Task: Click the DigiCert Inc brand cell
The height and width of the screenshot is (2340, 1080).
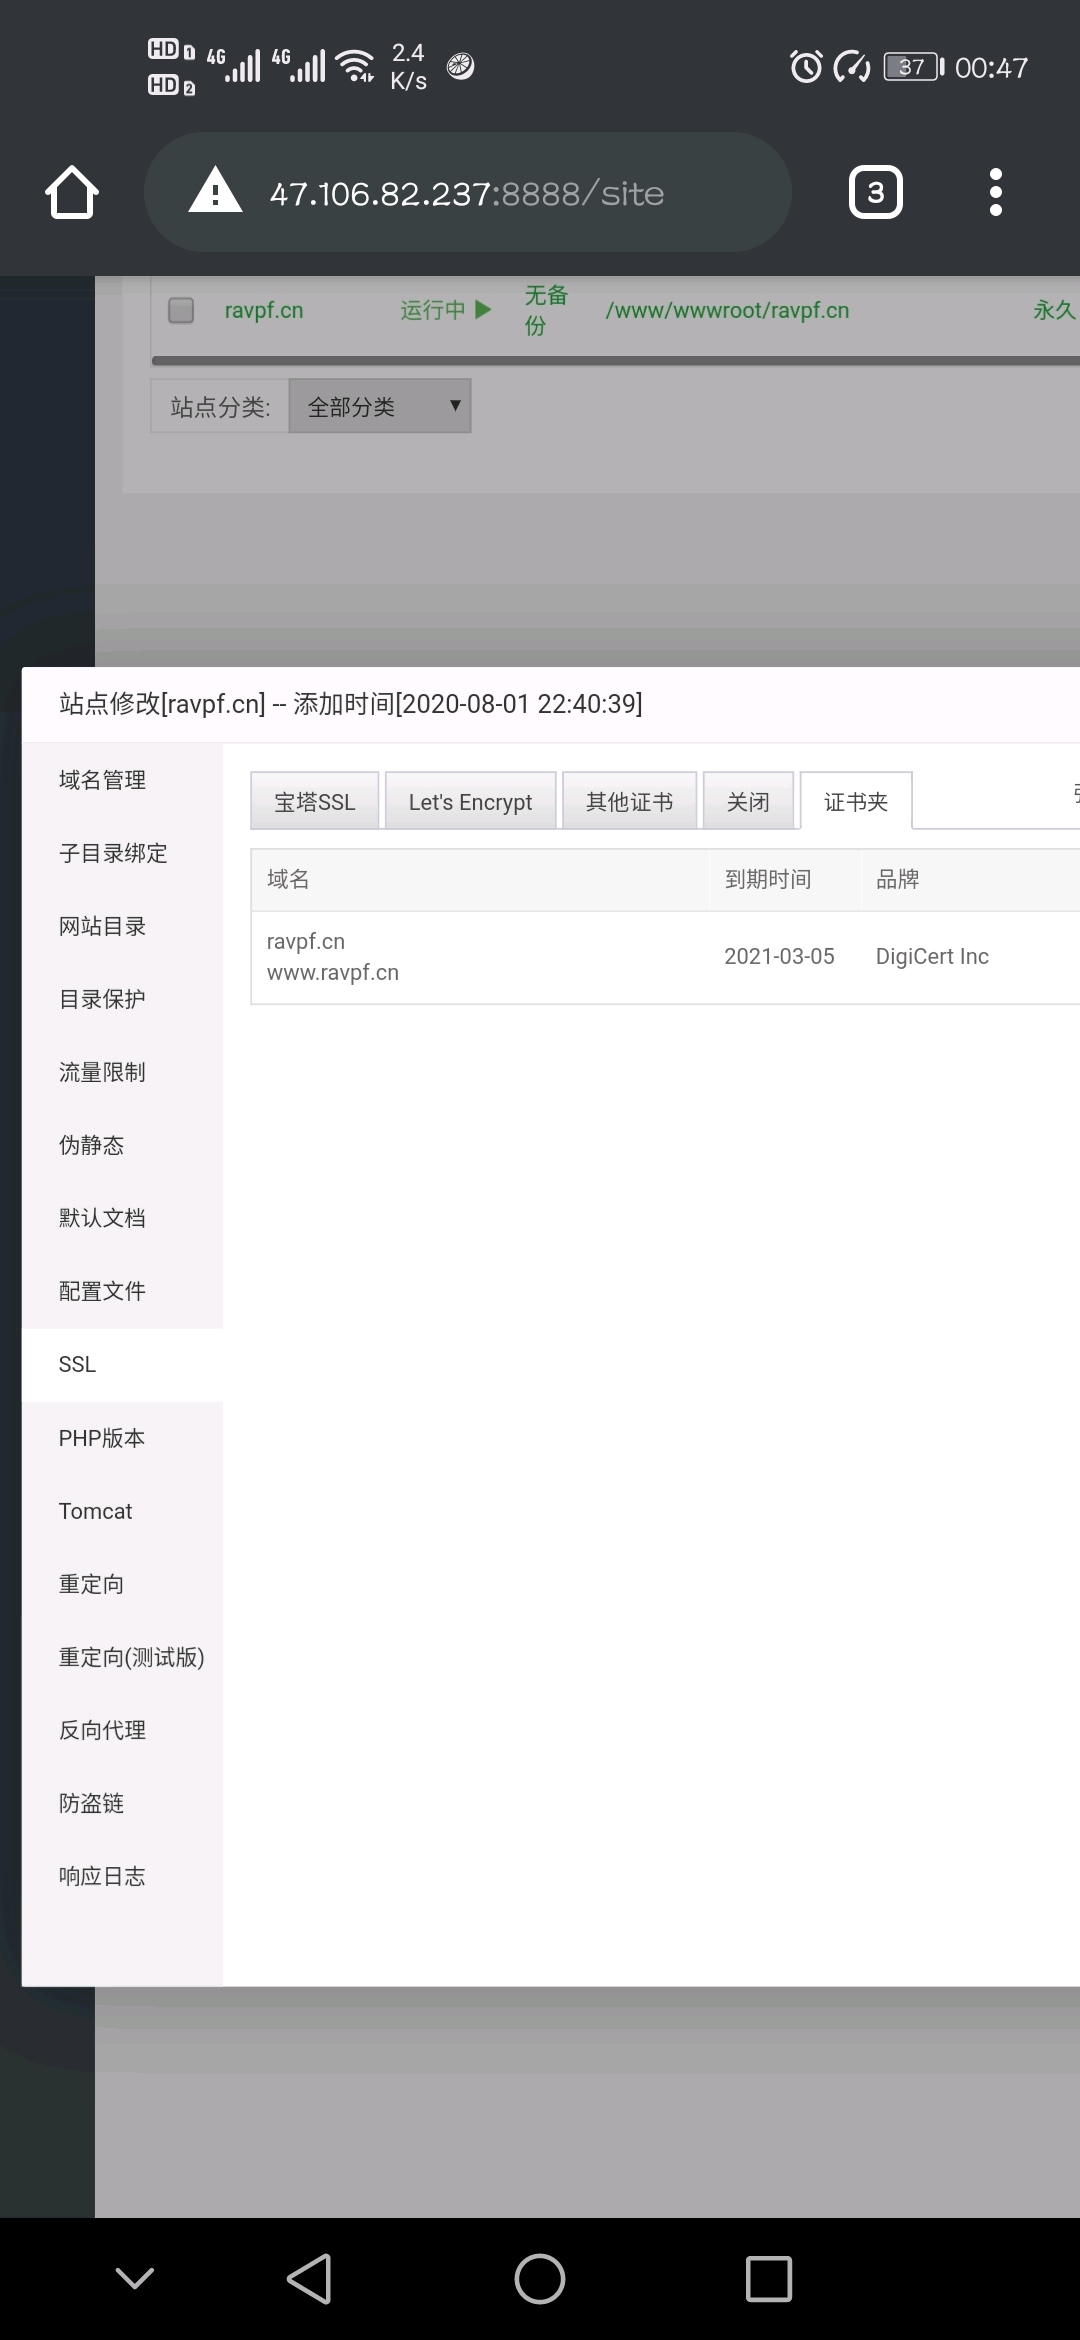Action: pos(932,956)
